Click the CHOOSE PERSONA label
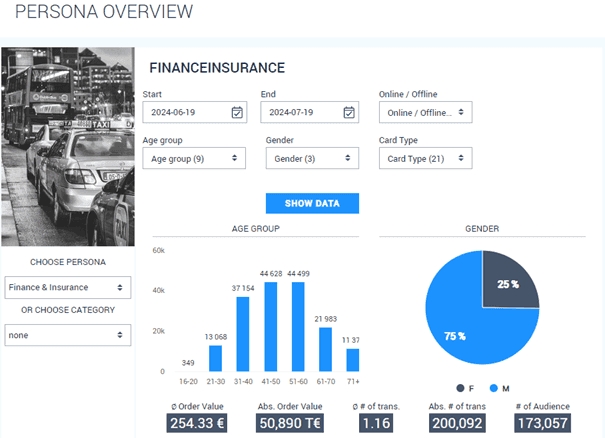Screen dimensions: 605x438 pos(68,262)
